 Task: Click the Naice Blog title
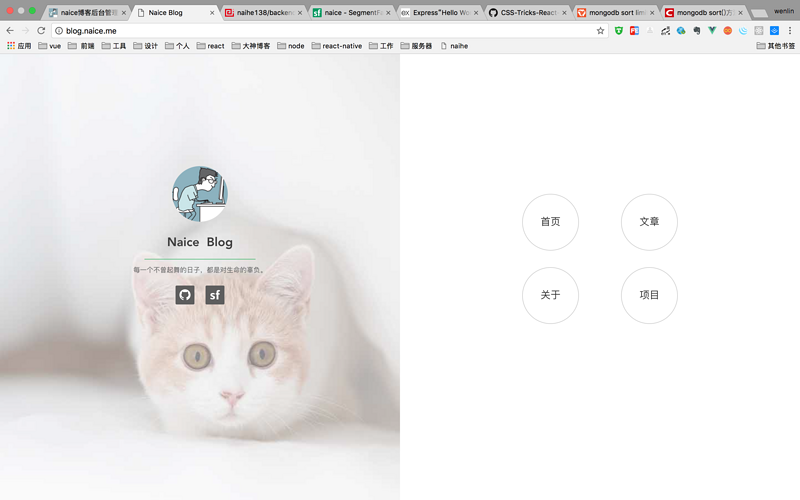click(200, 242)
